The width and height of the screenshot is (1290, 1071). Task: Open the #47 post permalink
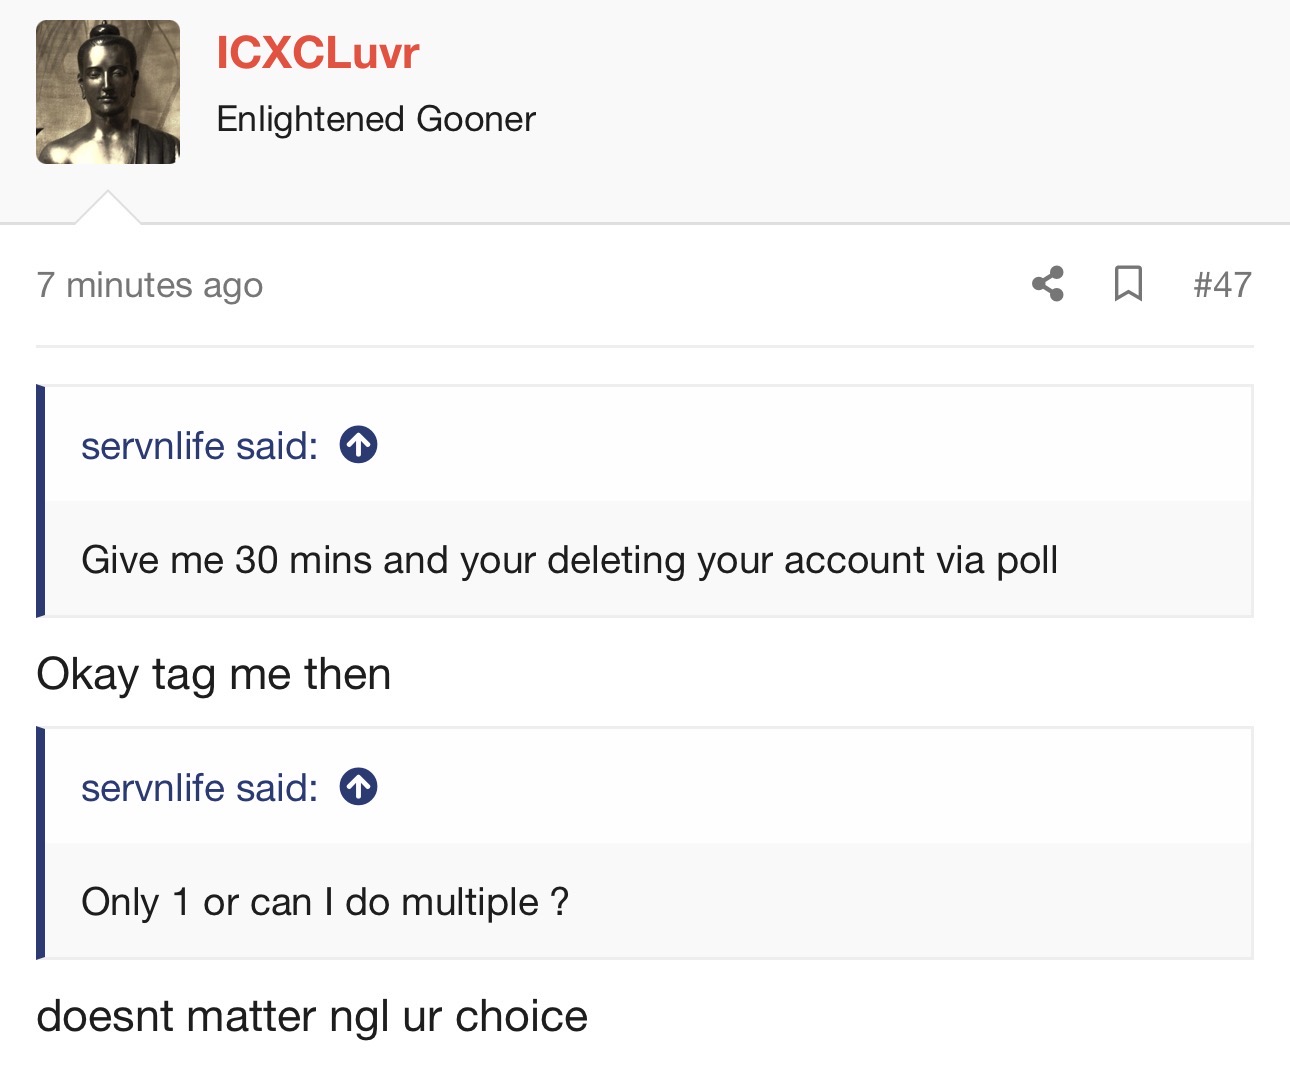tap(1222, 285)
